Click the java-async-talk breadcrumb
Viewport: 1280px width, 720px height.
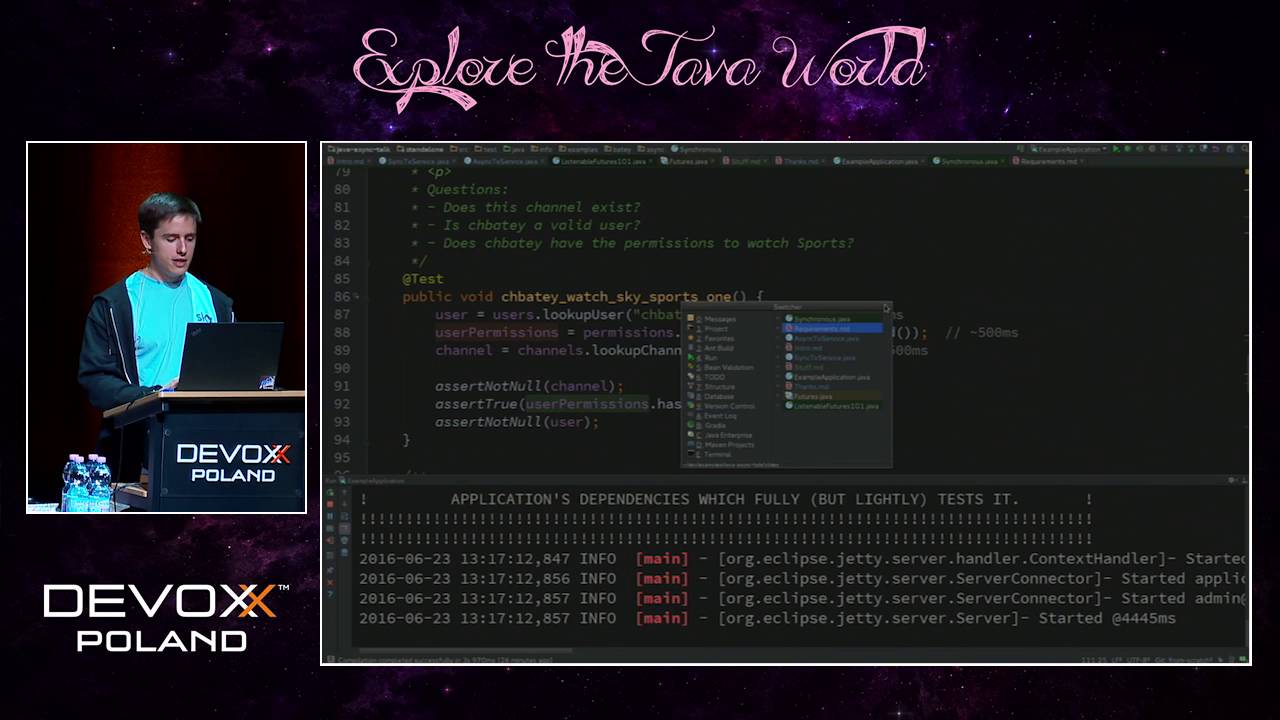(x=358, y=149)
